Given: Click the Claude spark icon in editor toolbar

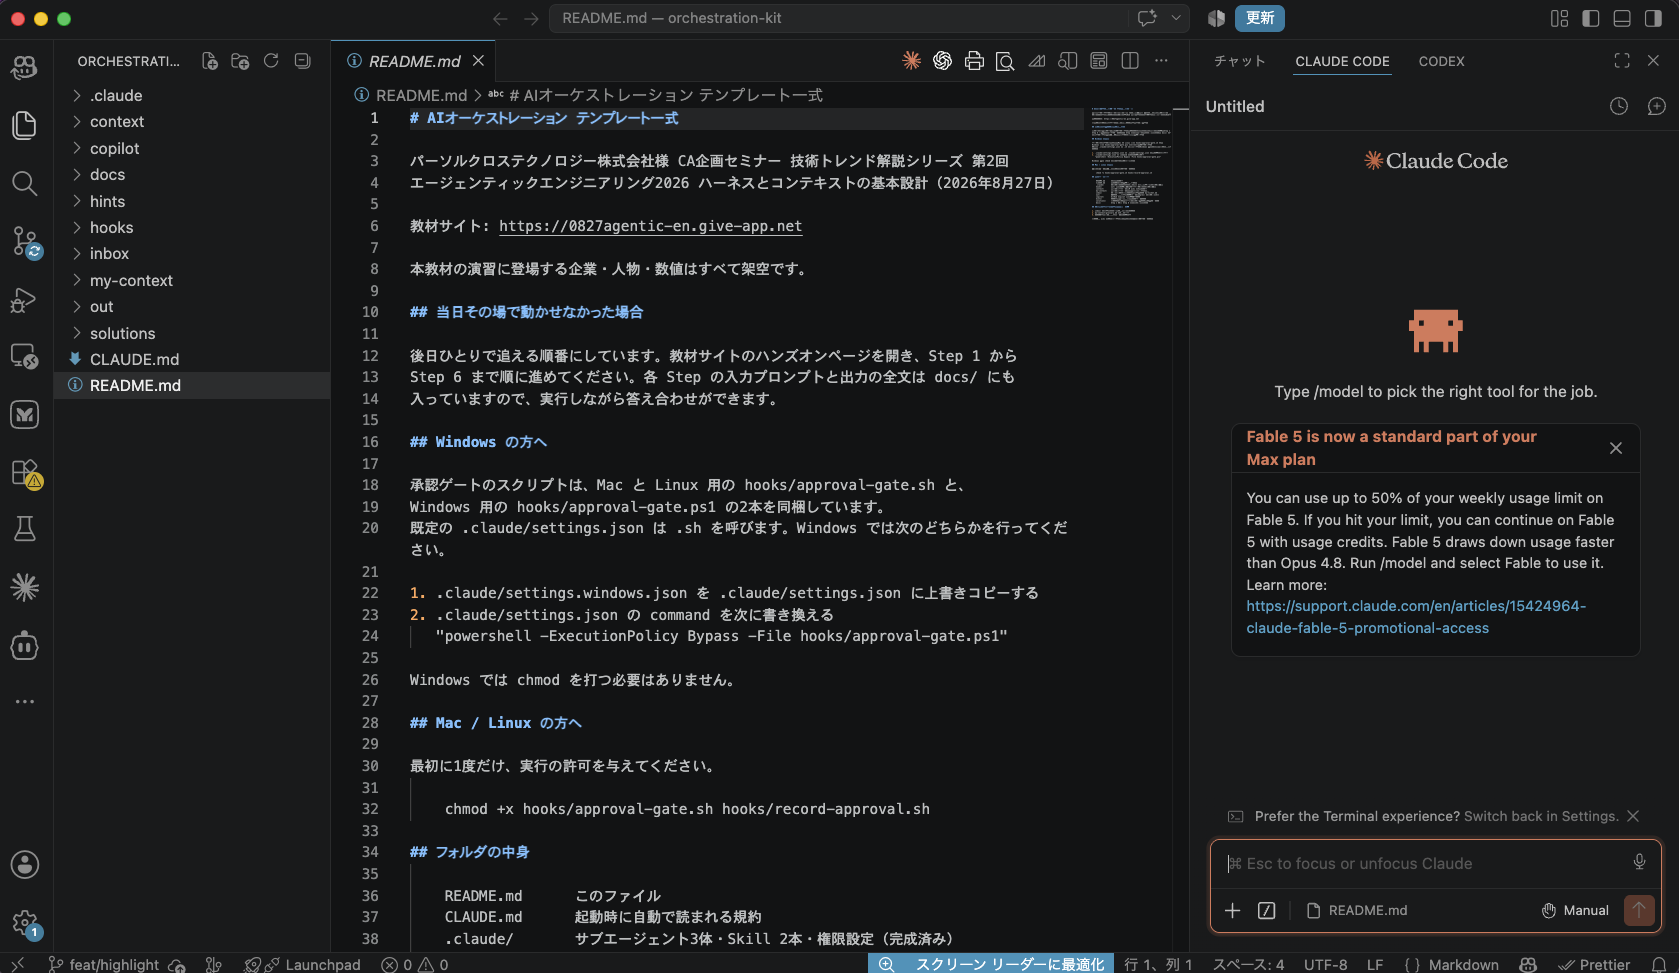Looking at the screenshot, I should click(x=911, y=61).
